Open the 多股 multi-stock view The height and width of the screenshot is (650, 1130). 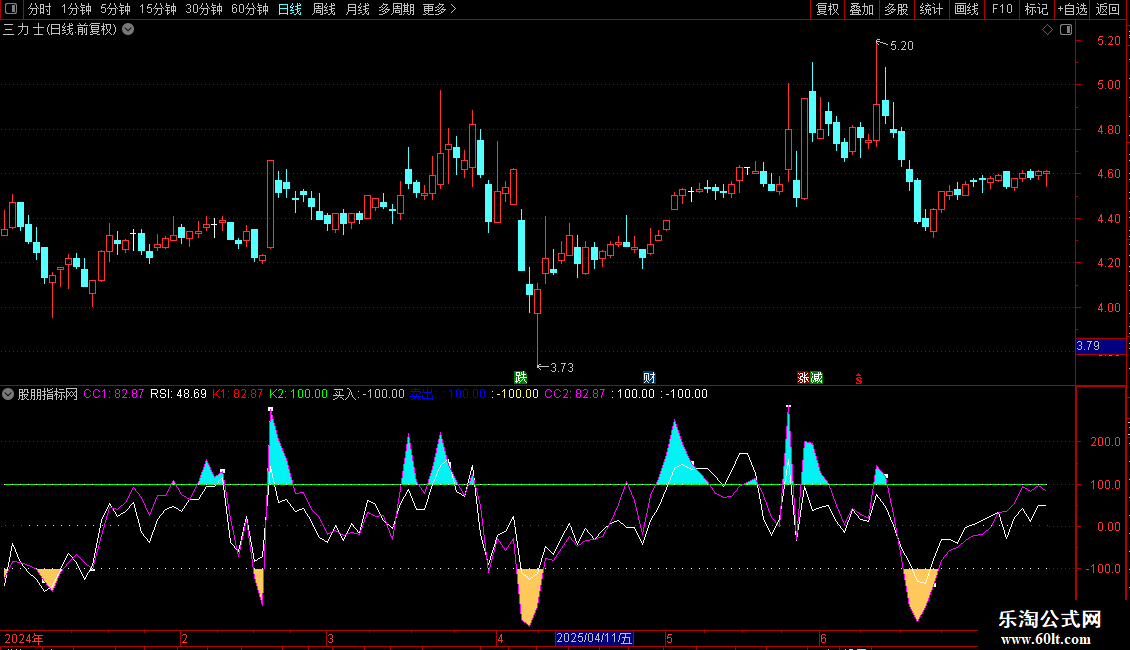(897, 9)
